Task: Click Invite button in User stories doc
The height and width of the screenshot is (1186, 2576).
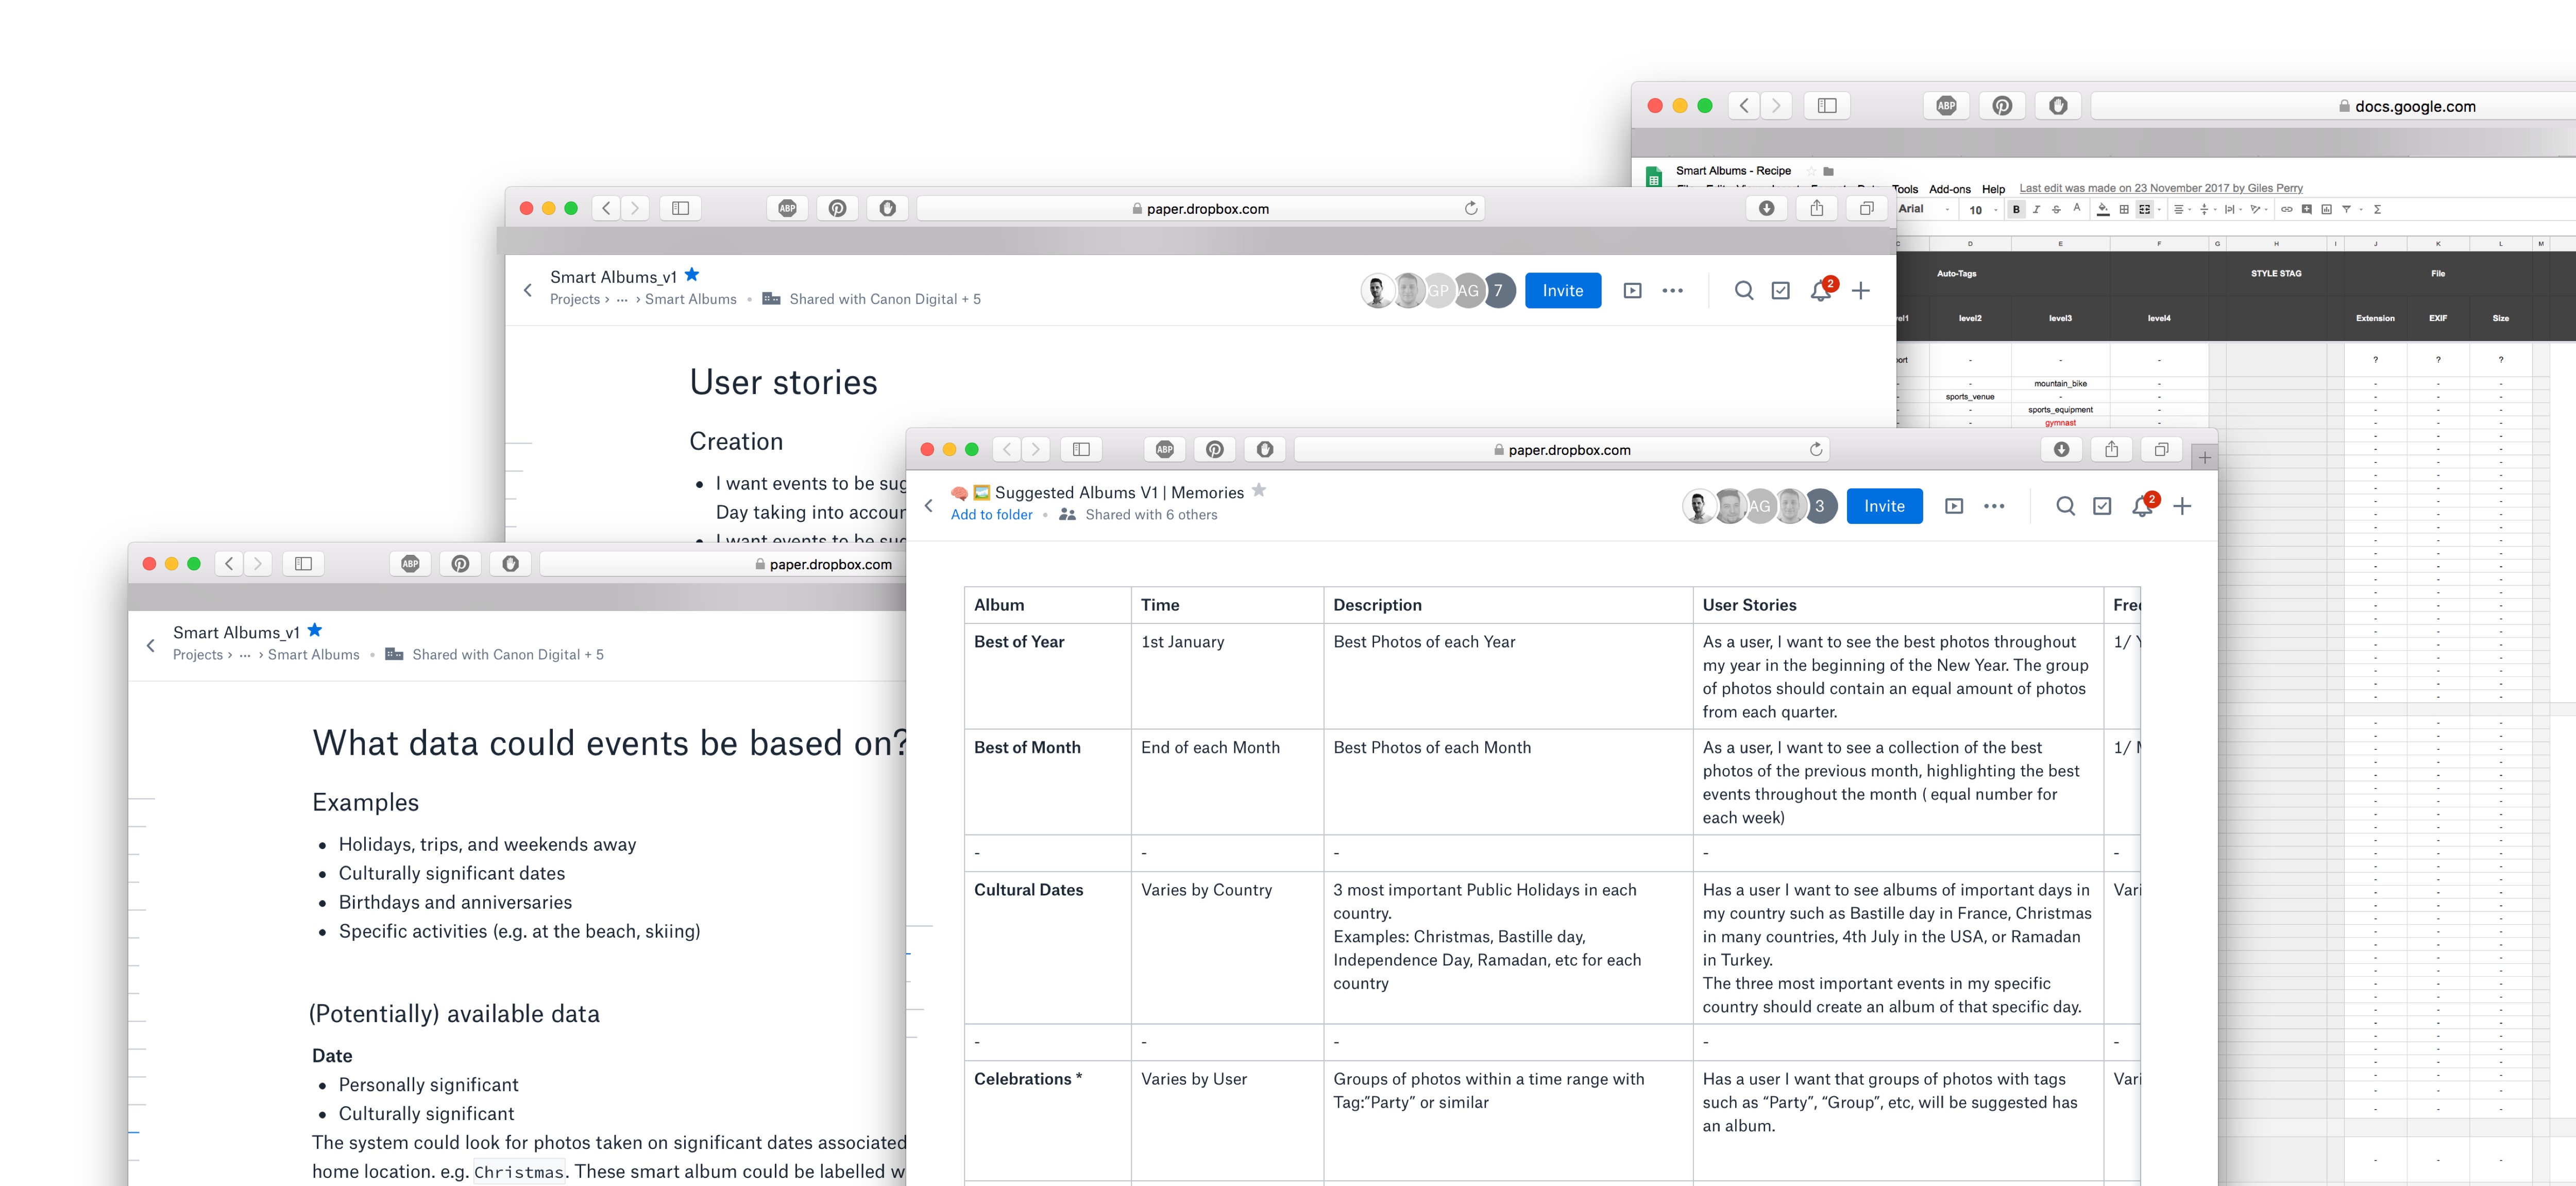Action: 1563,291
